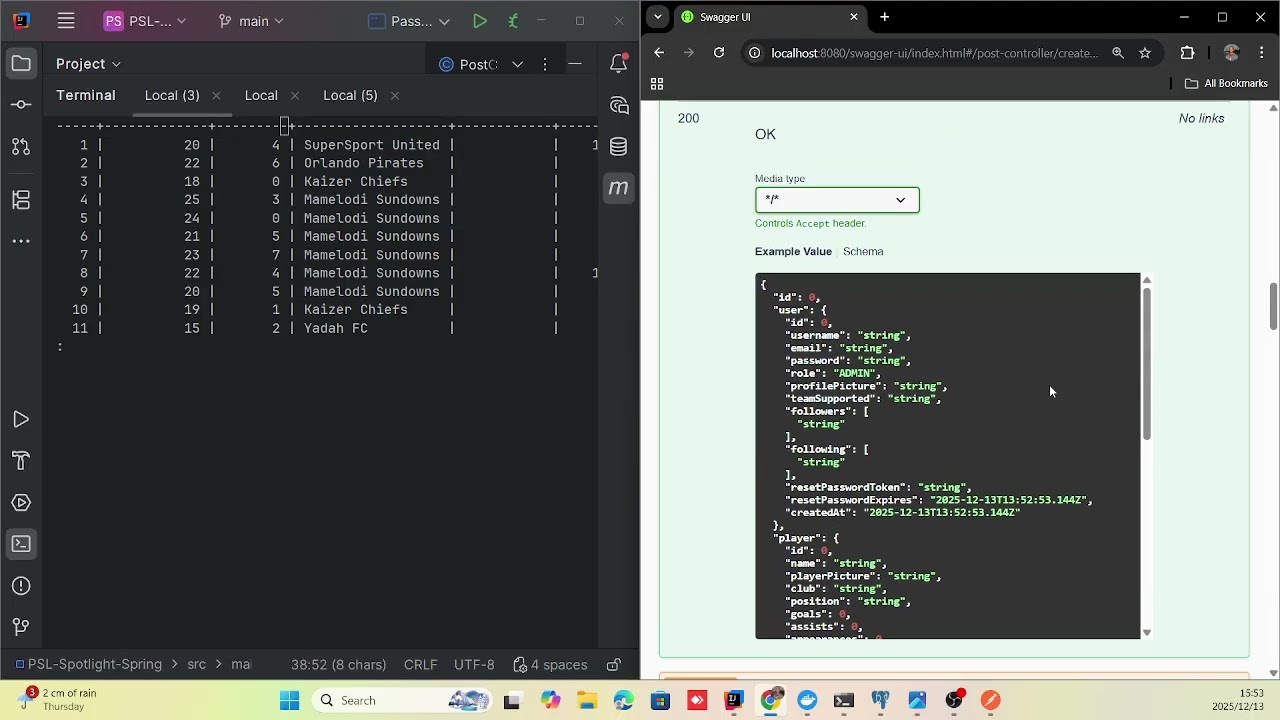Open the AI Assistant tool window icon
The height and width of the screenshot is (720, 1280).
click(x=619, y=106)
